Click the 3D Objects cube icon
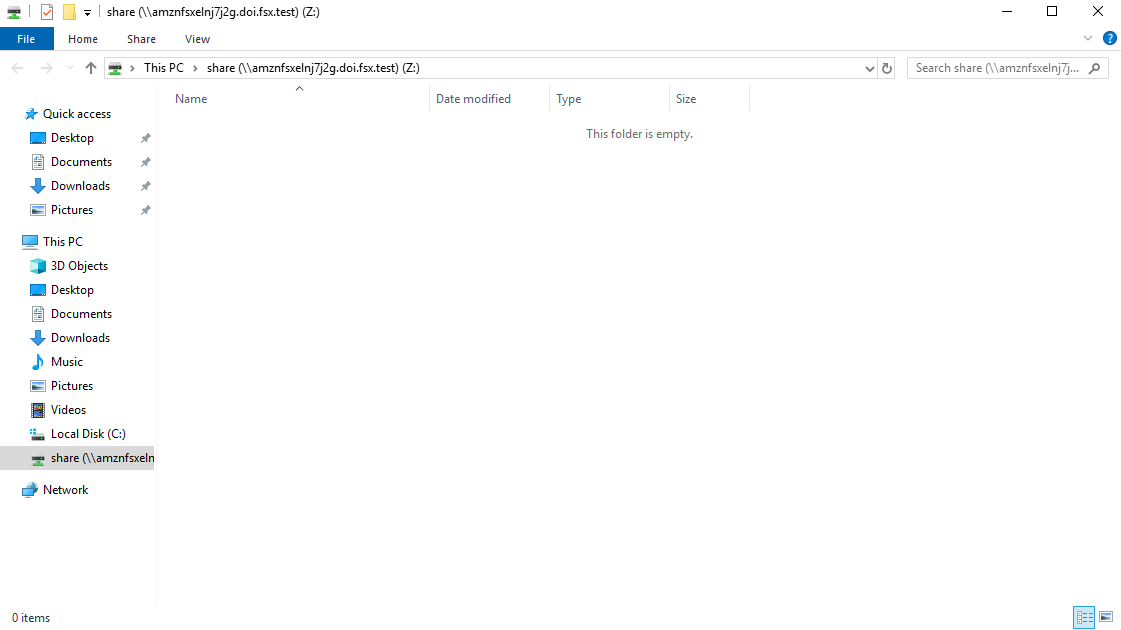 click(38, 266)
